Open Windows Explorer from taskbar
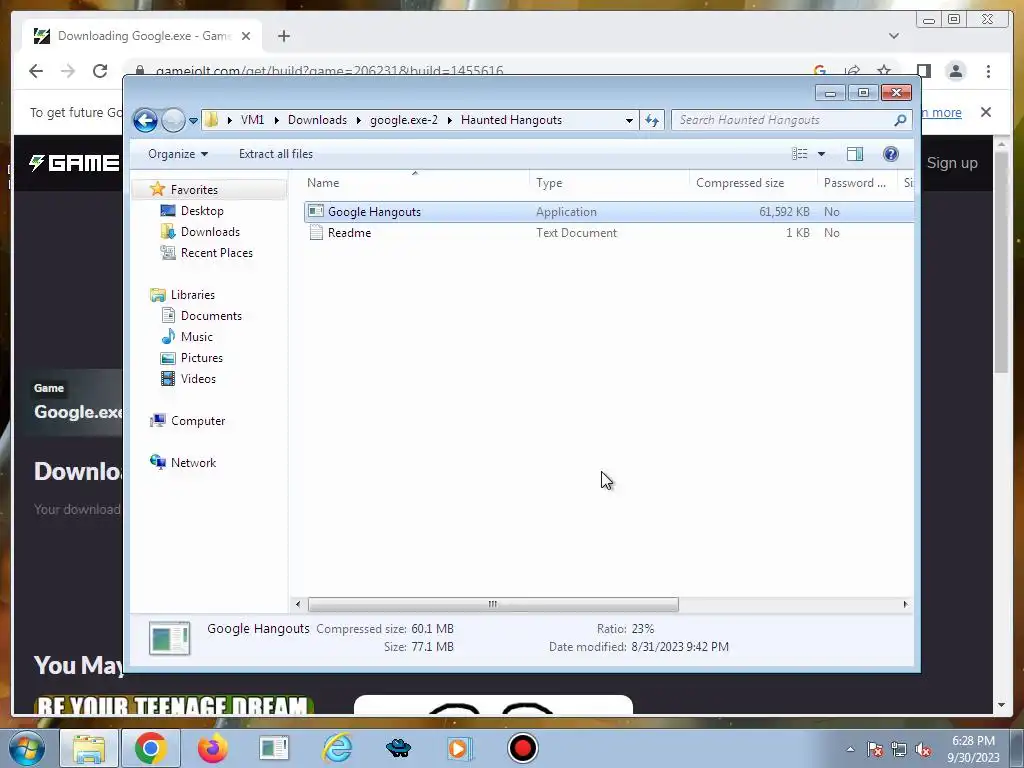 pyautogui.click(x=89, y=748)
